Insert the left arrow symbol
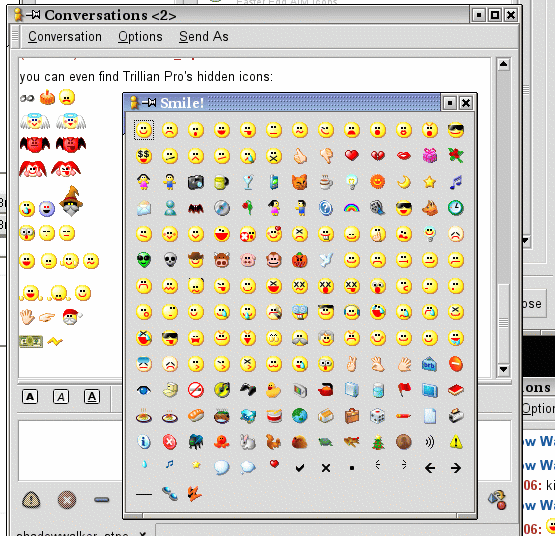 430,468
